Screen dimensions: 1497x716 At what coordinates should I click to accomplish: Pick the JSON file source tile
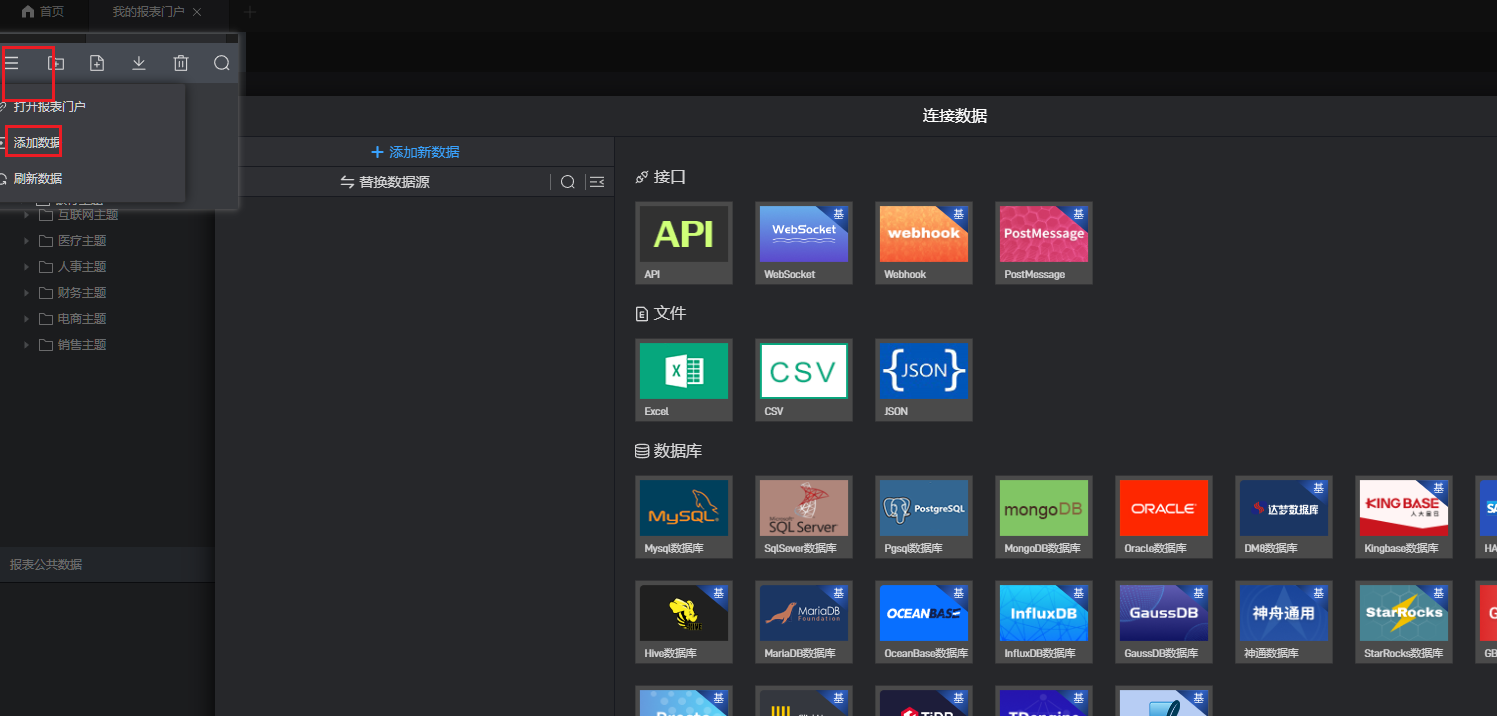tap(924, 380)
